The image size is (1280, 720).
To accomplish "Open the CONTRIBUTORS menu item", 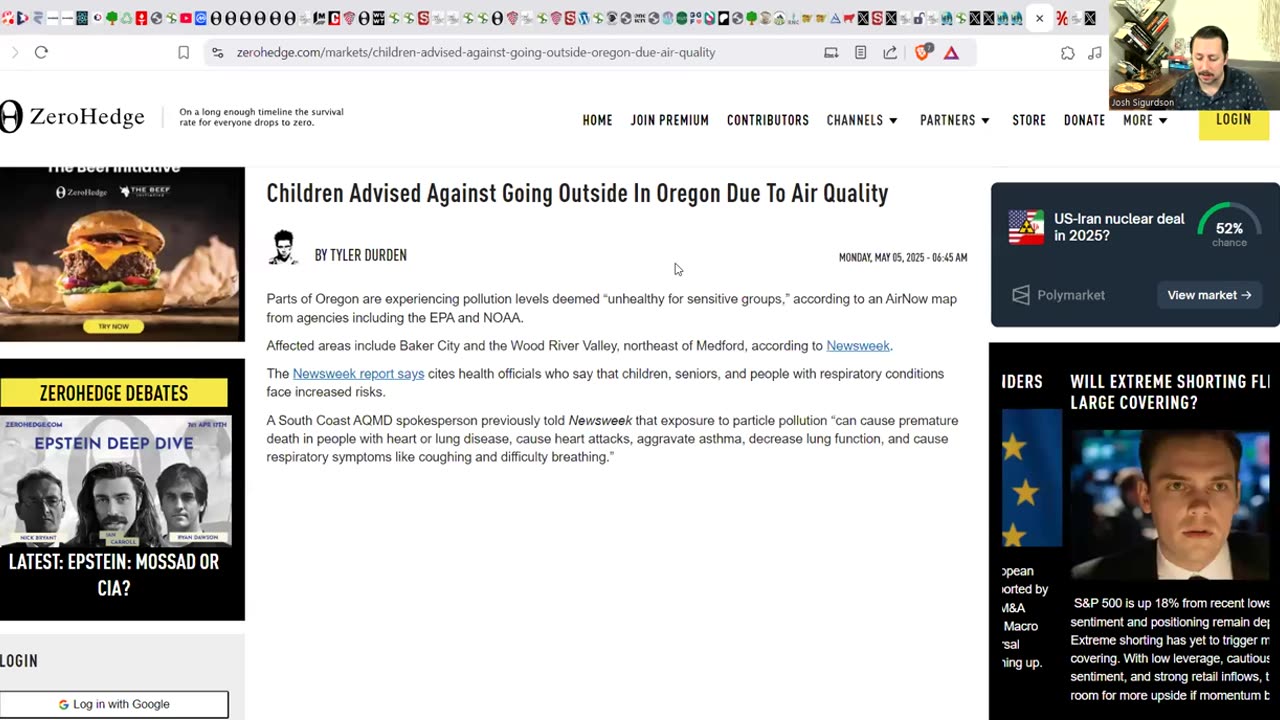I will (x=767, y=120).
